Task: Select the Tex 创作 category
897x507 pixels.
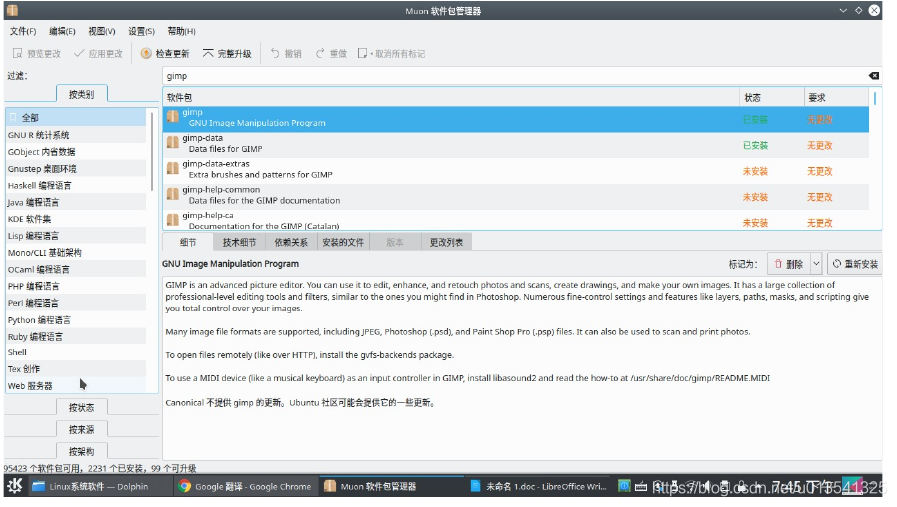Action: (76, 369)
